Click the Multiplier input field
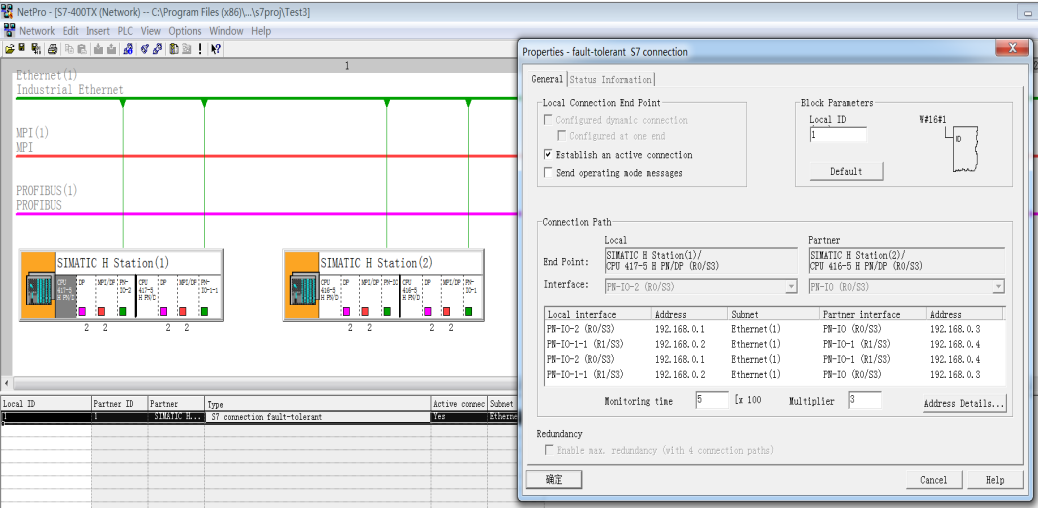This screenshot has width=1038, height=508. [x=865, y=400]
